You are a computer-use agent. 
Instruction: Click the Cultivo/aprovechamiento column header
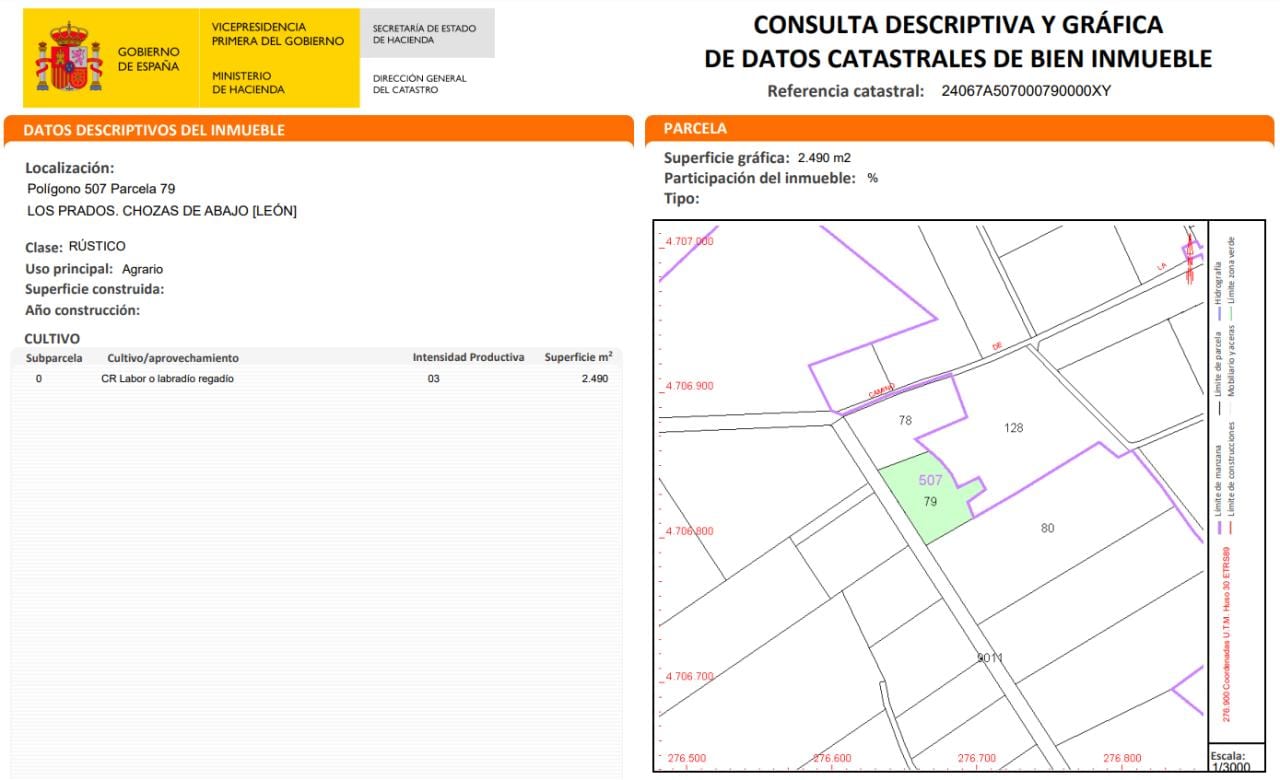coord(173,357)
